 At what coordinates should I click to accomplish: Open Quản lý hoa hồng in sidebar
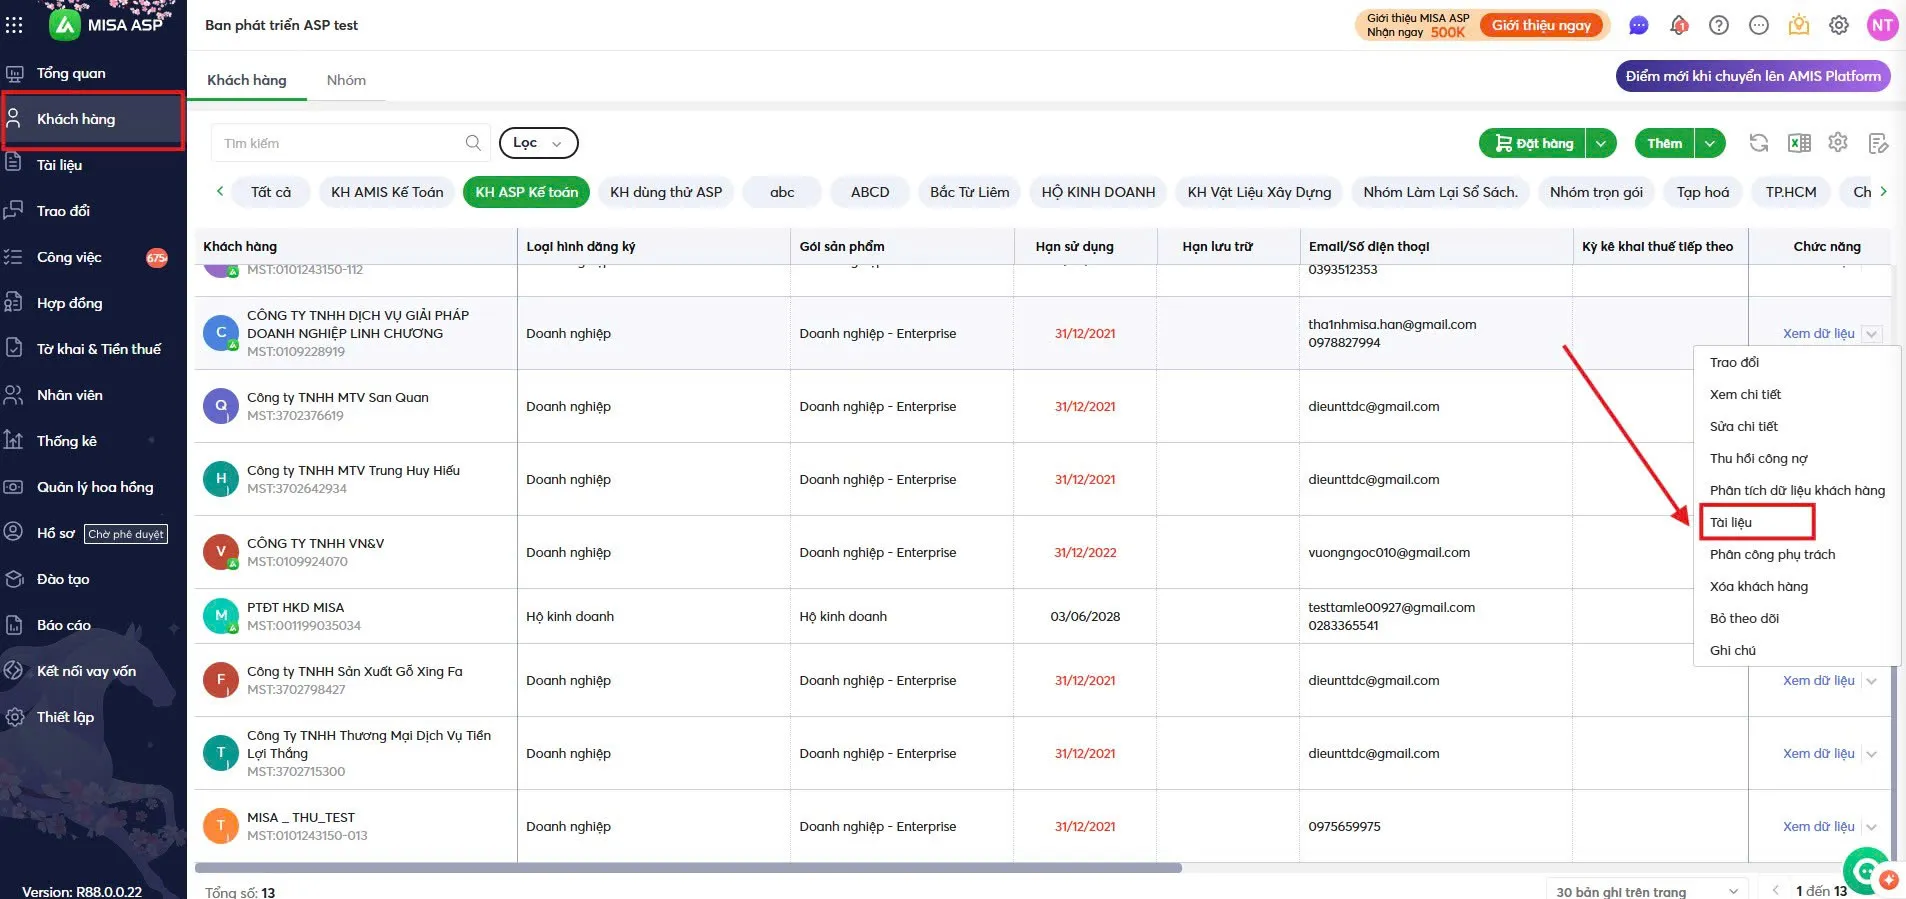tap(93, 487)
